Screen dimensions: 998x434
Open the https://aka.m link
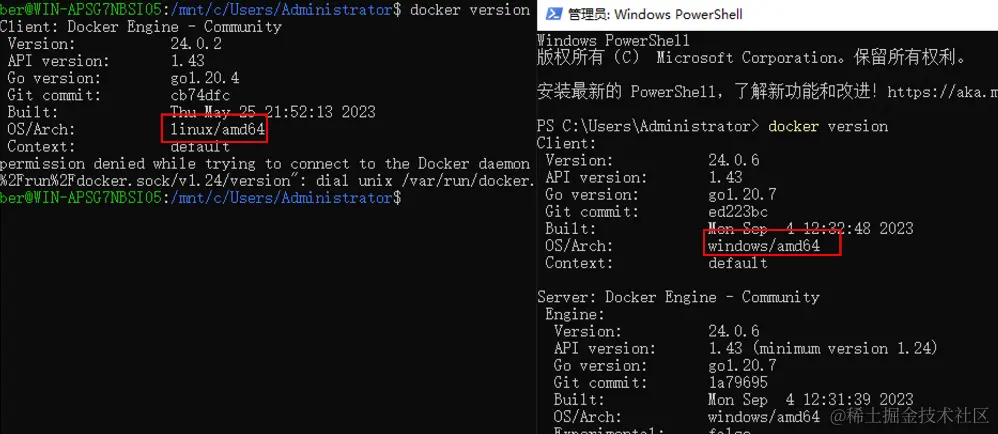click(x=942, y=92)
